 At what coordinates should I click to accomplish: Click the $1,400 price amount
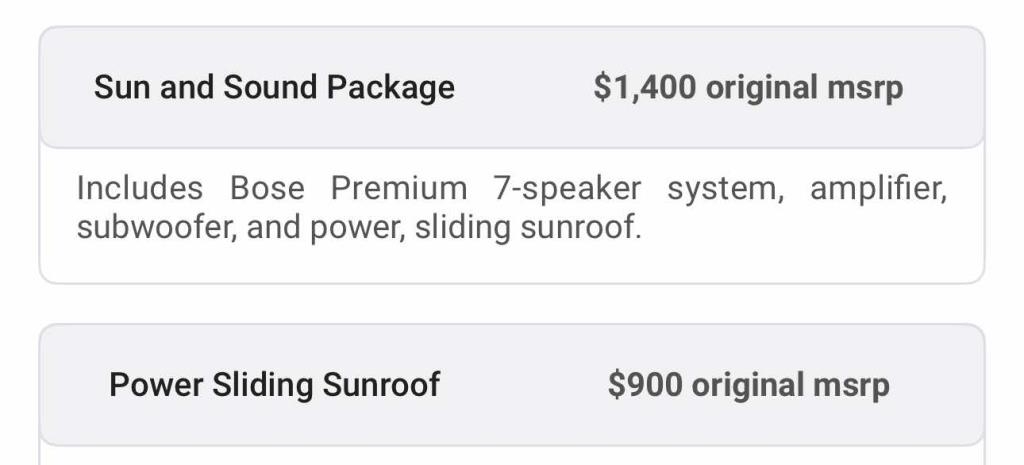(644, 88)
